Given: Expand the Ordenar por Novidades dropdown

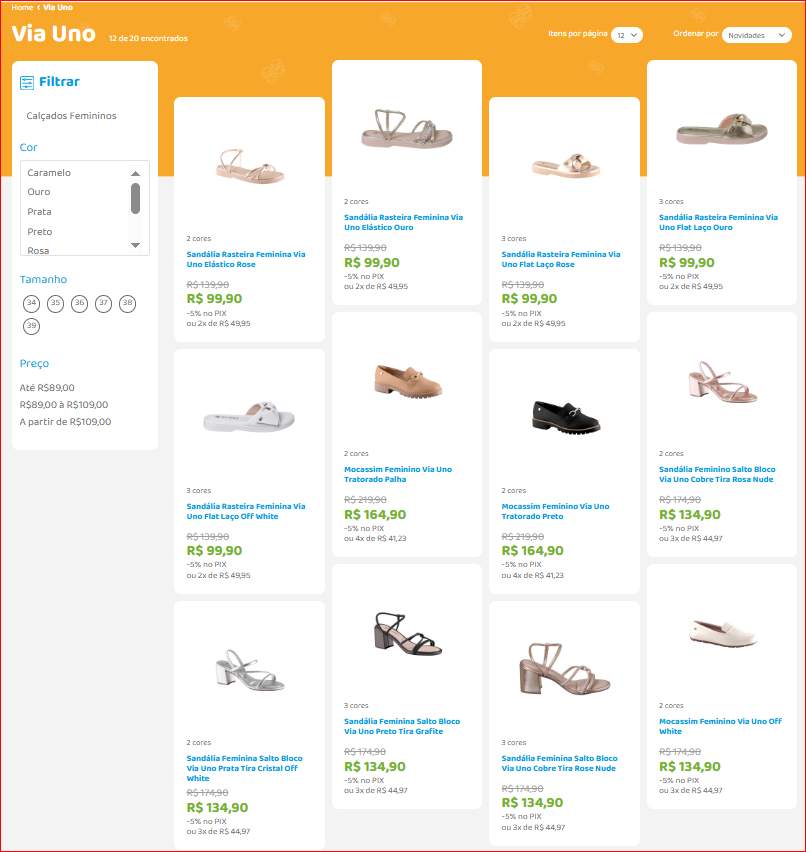Looking at the screenshot, I should click(x=756, y=35).
